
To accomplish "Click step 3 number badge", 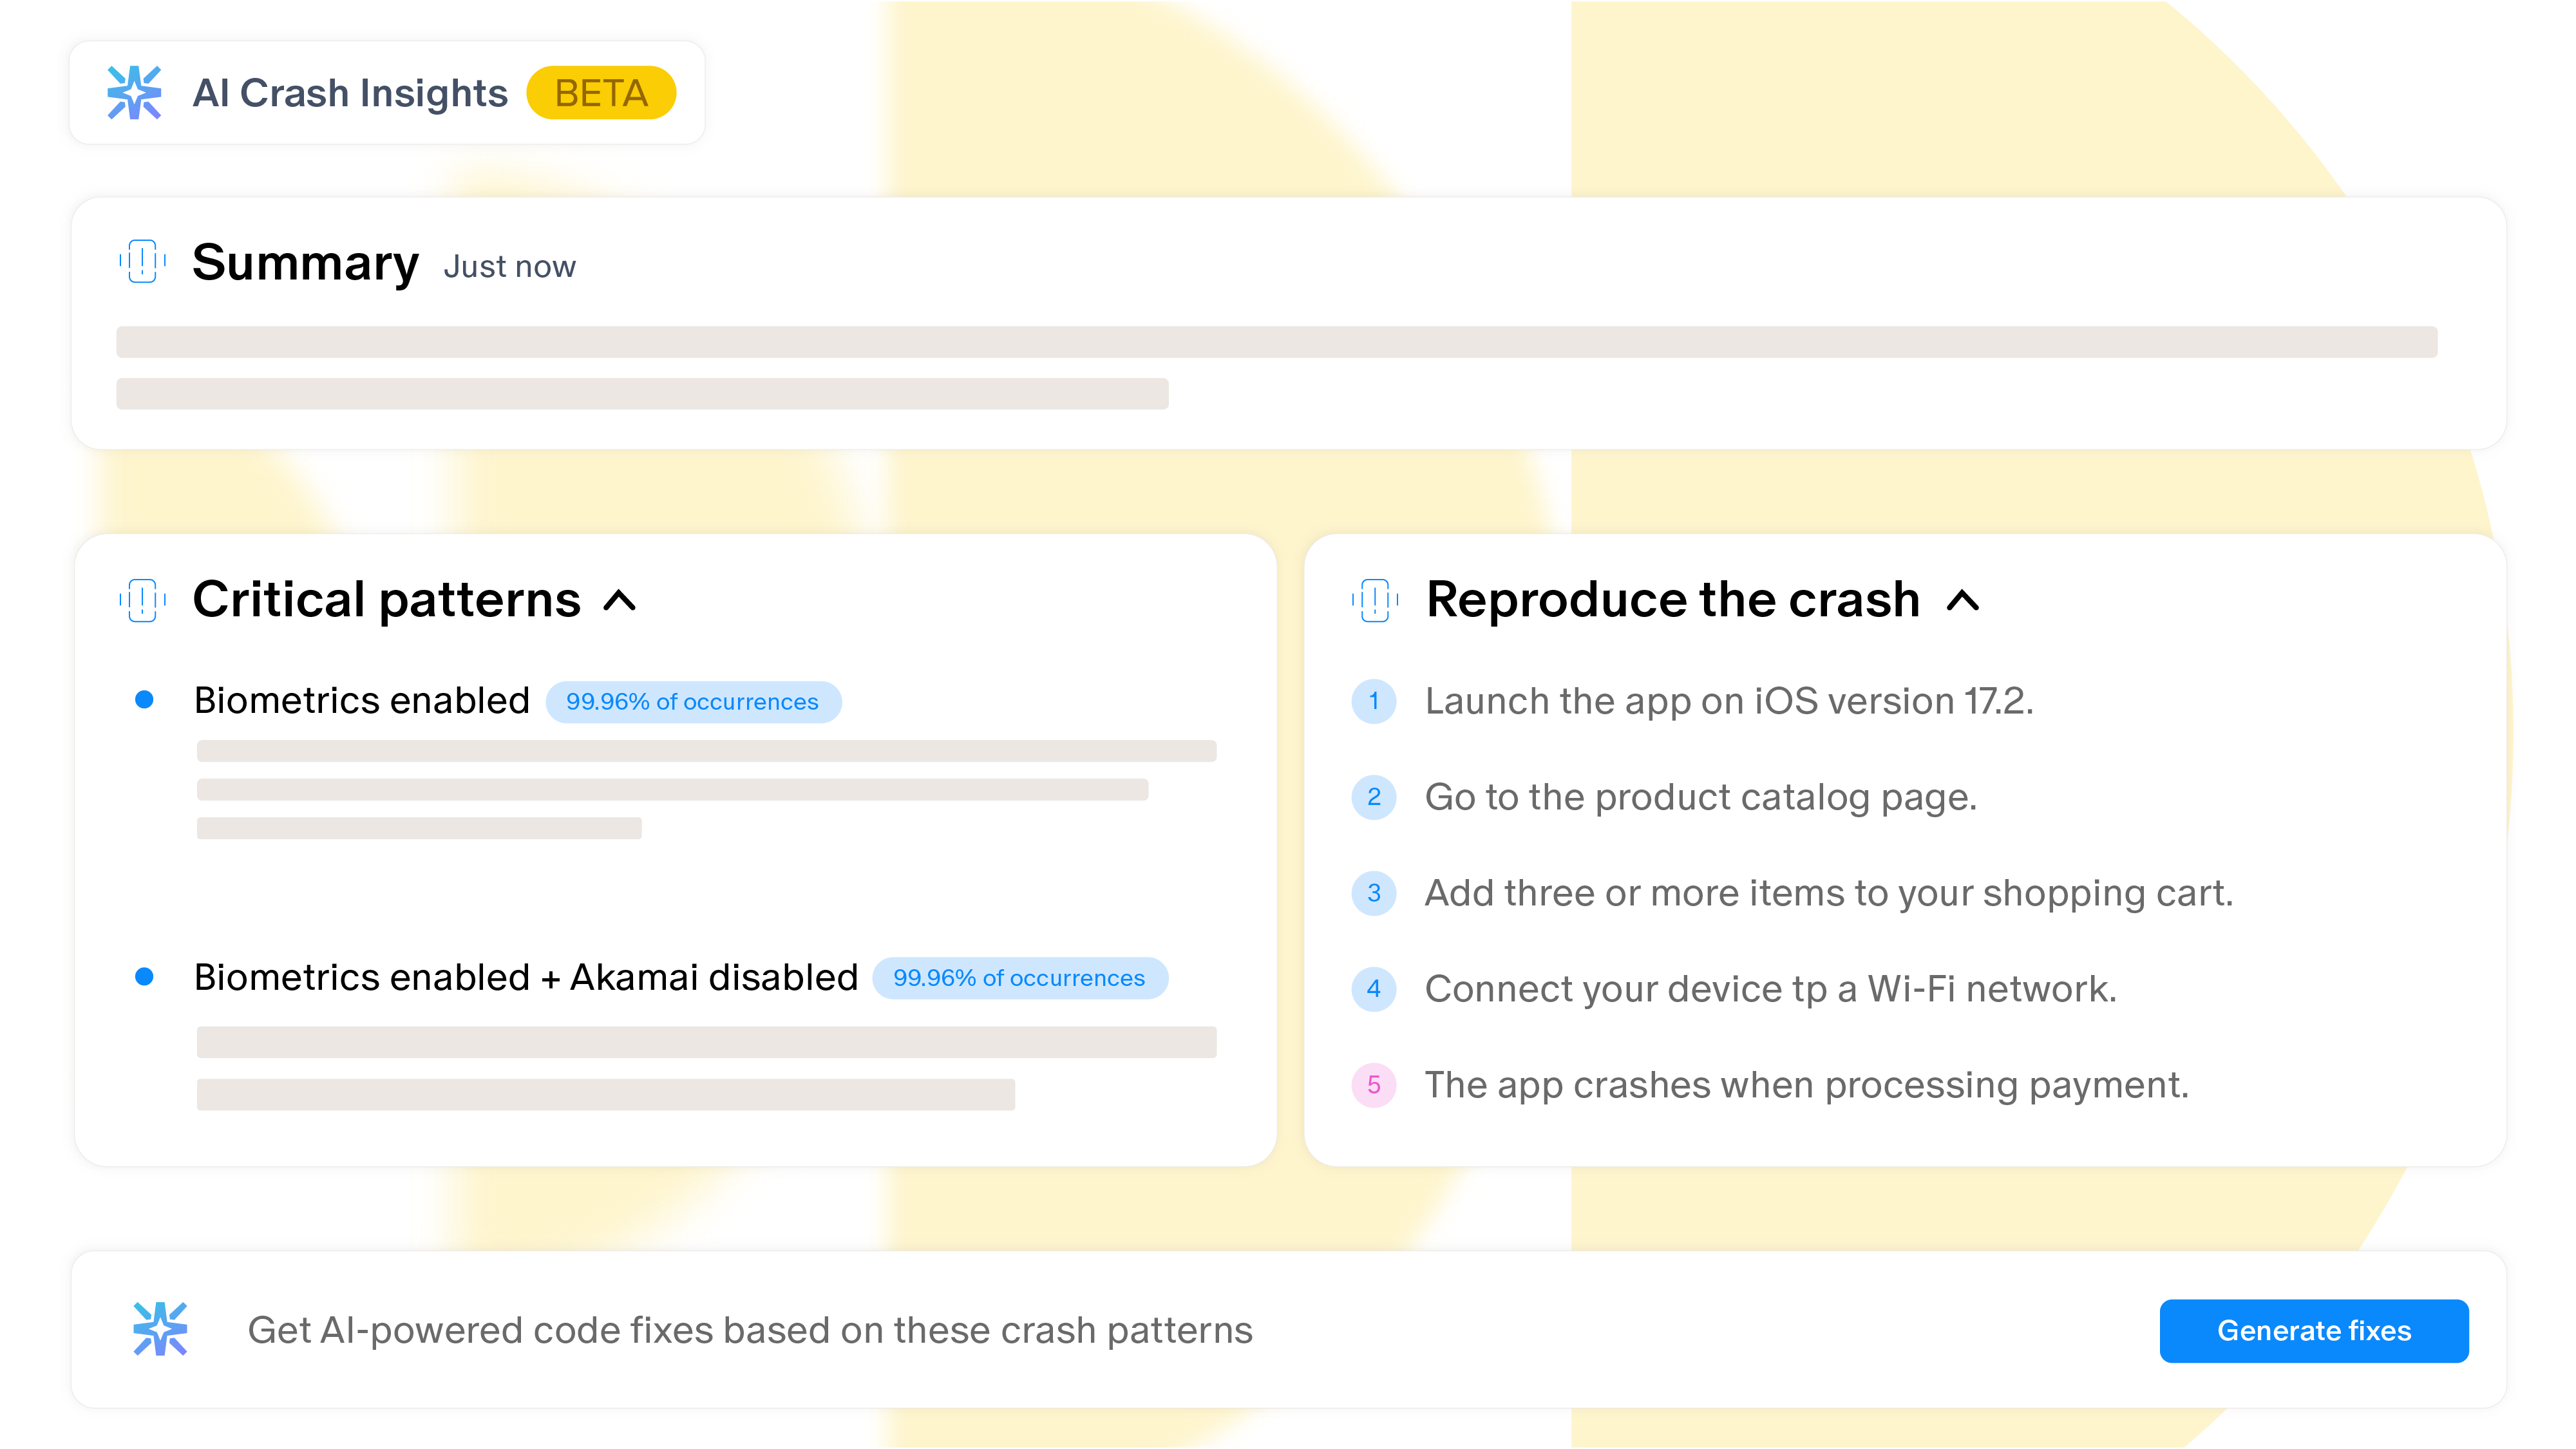I will point(1374,893).
